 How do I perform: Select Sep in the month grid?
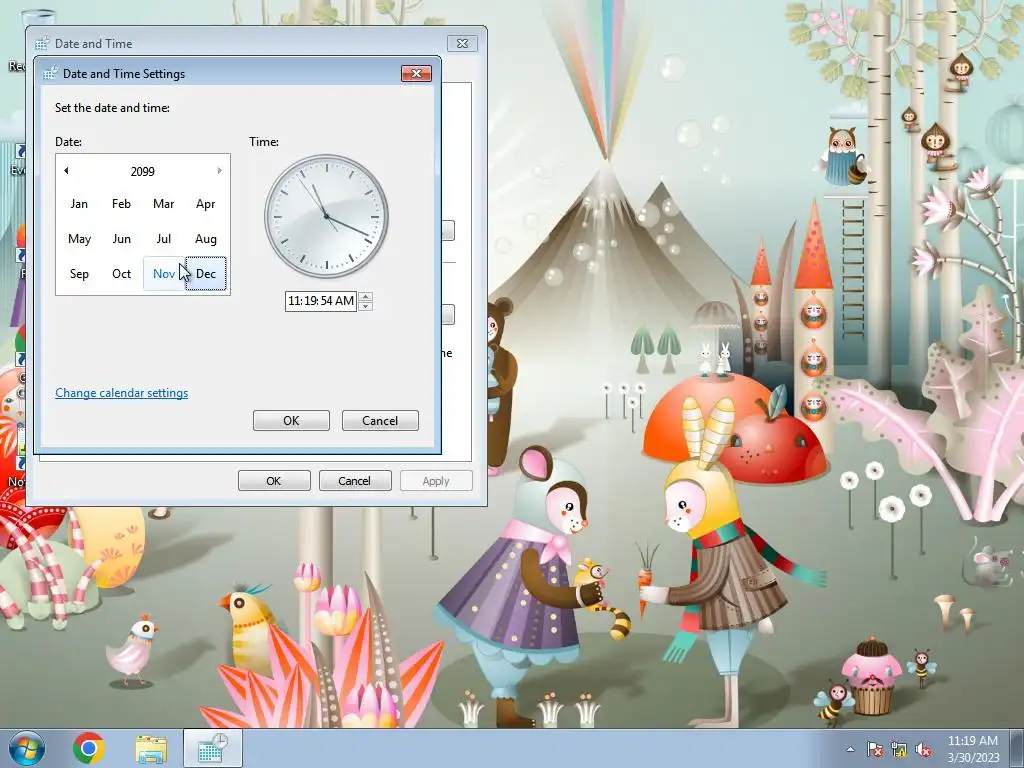(79, 274)
